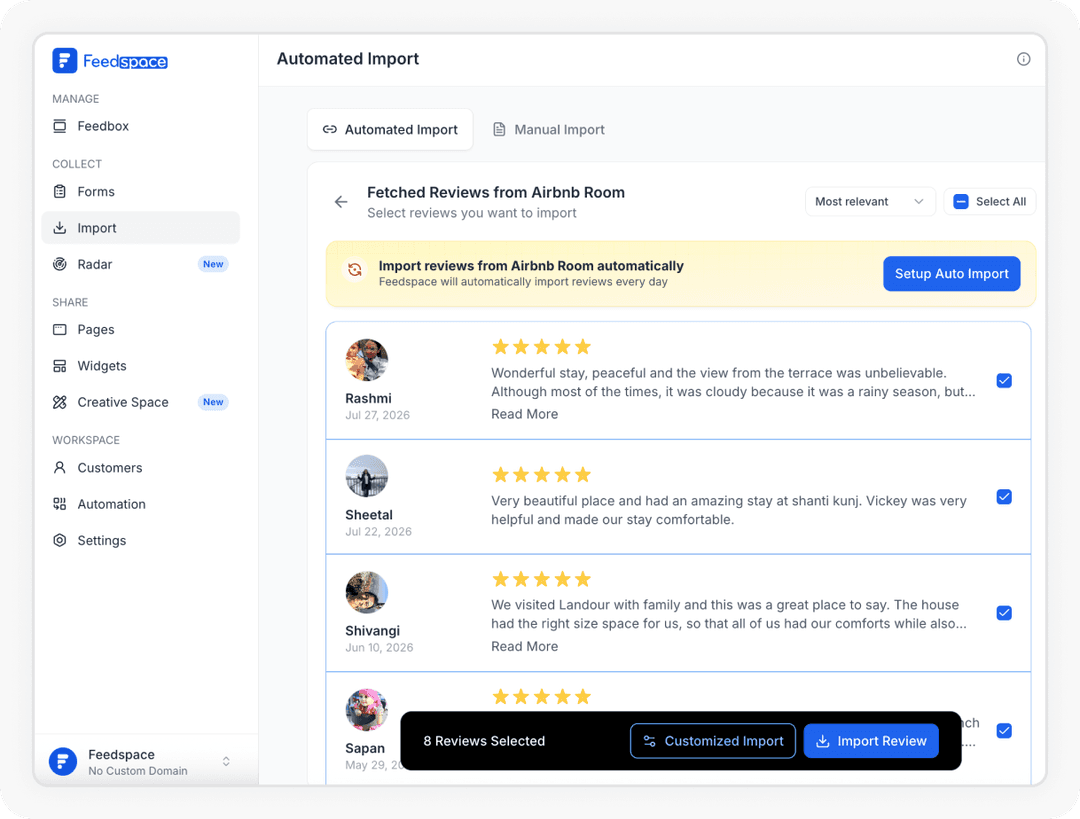Go back using the left arrow icon
The height and width of the screenshot is (819, 1080).
341,202
